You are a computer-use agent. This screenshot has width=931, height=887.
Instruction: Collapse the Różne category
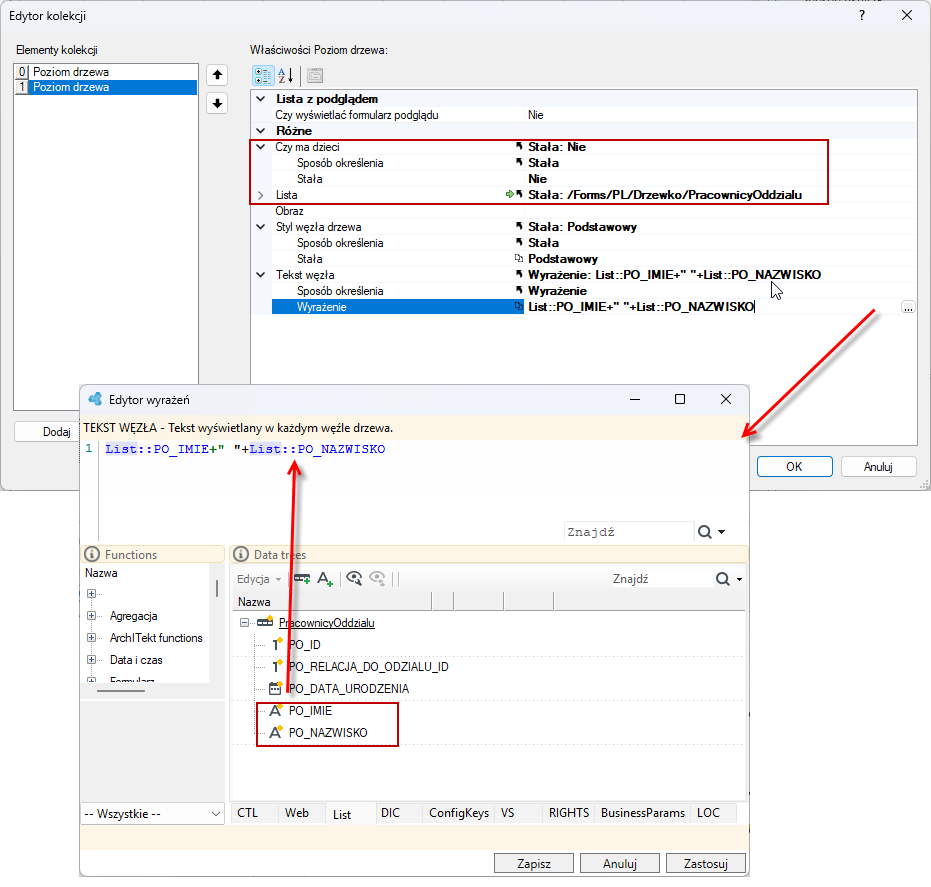(261, 131)
